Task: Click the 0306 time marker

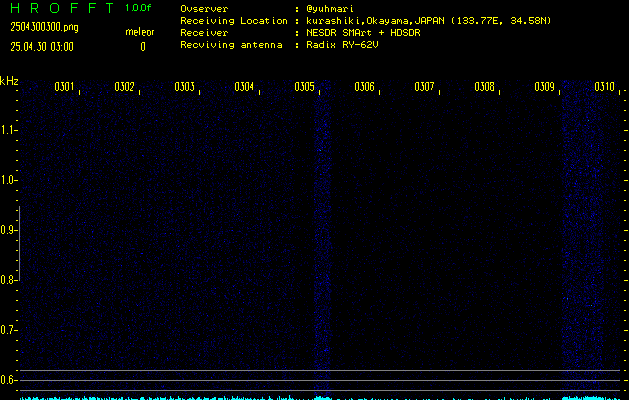Action: click(364, 87)
